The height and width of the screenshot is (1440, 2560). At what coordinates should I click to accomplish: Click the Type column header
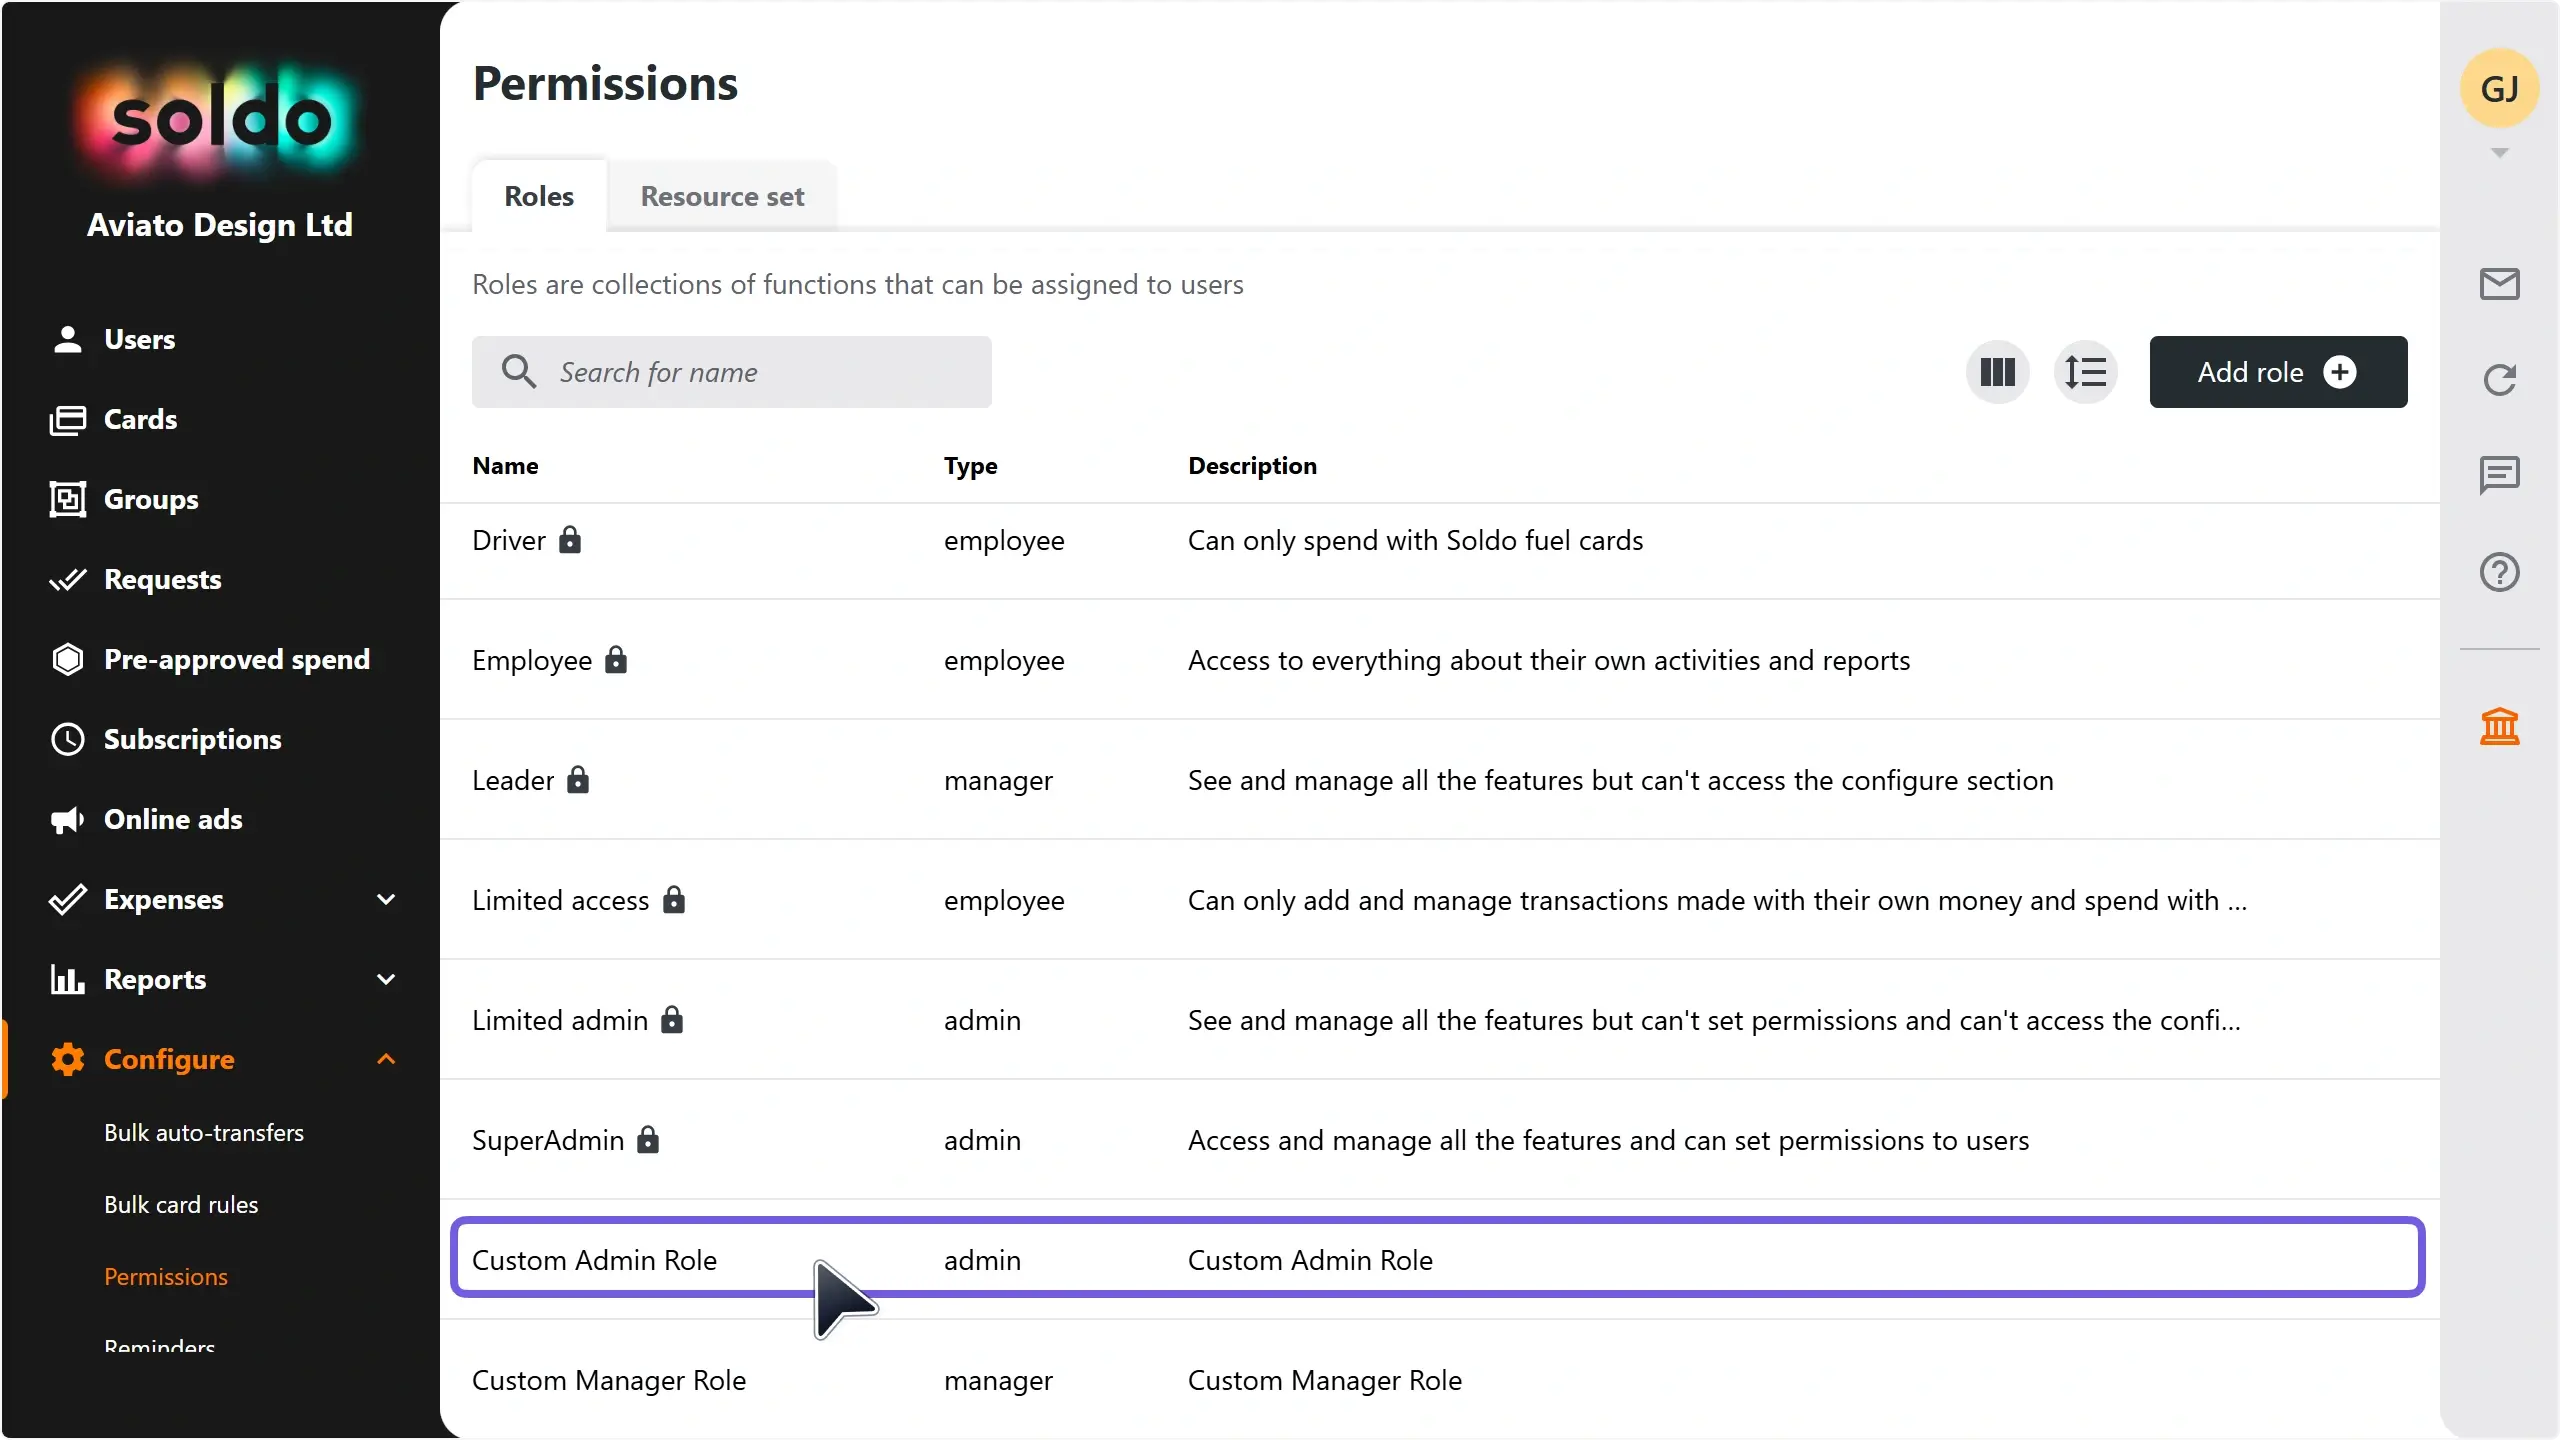pyautogui.click(x=971, y=466)
